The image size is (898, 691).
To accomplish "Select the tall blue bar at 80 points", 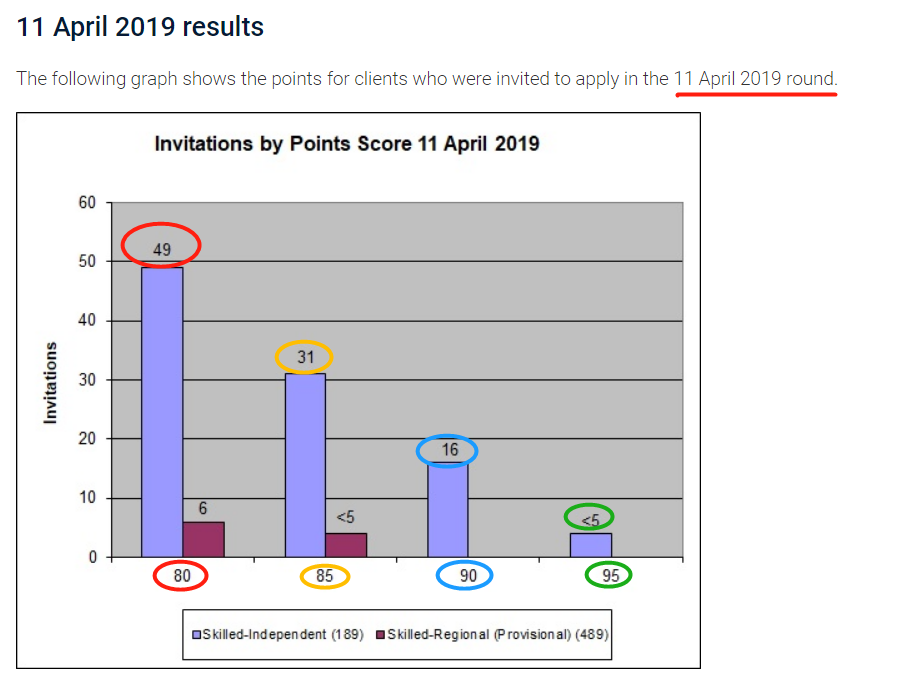I will [162, 412].
